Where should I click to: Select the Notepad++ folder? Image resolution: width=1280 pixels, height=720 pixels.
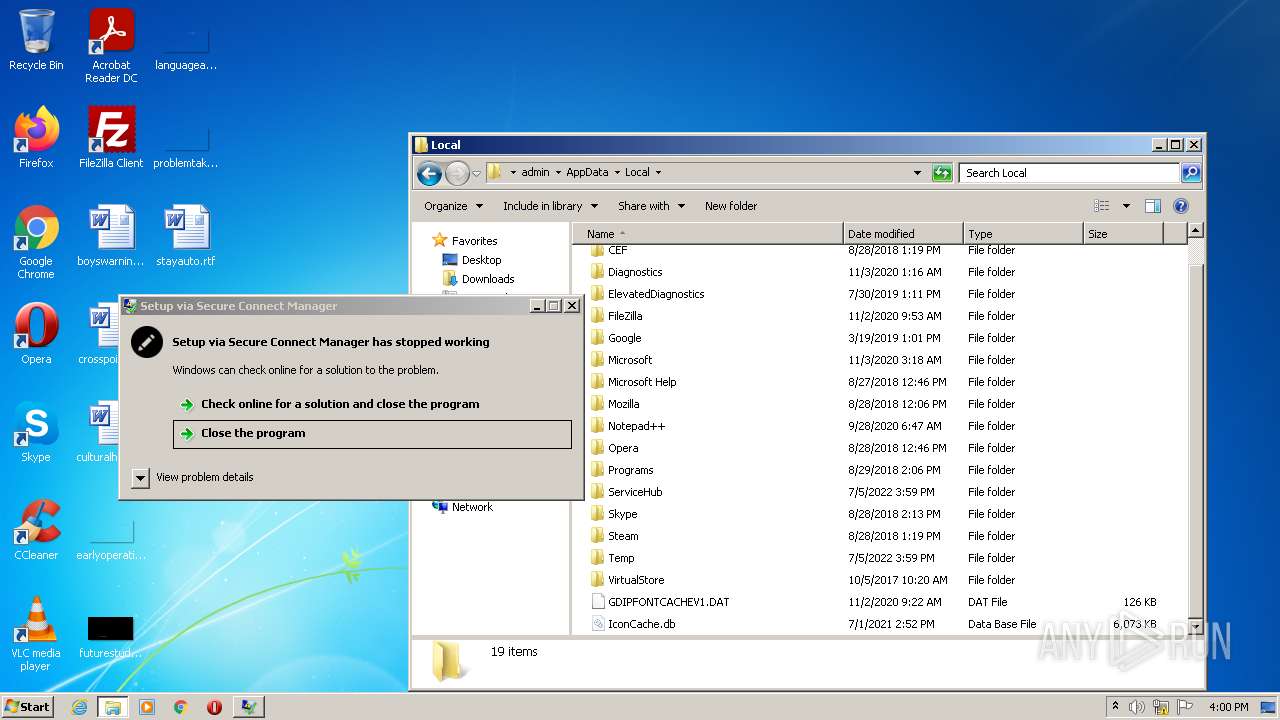click(636, 426)
